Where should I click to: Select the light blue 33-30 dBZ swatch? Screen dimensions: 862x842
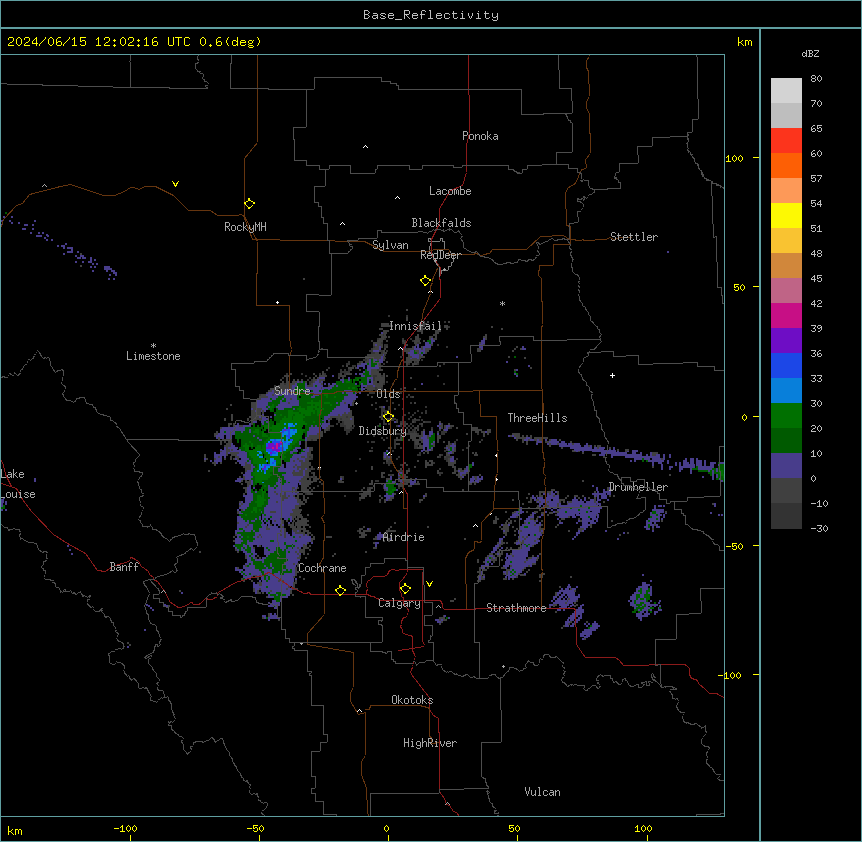click(x=786, y=391)
